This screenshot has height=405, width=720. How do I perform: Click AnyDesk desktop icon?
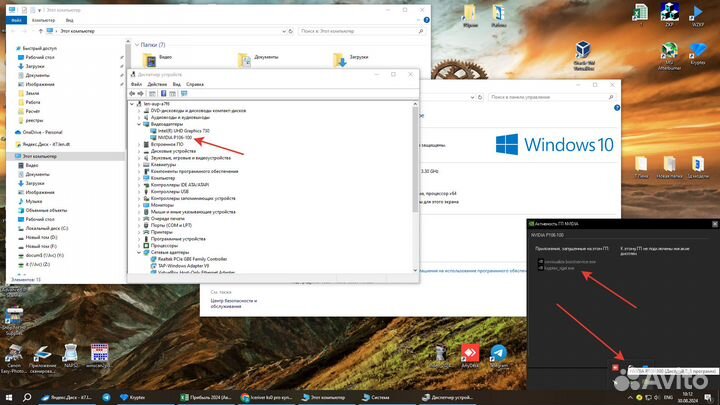pyautogui.click(x=470, y=356)
